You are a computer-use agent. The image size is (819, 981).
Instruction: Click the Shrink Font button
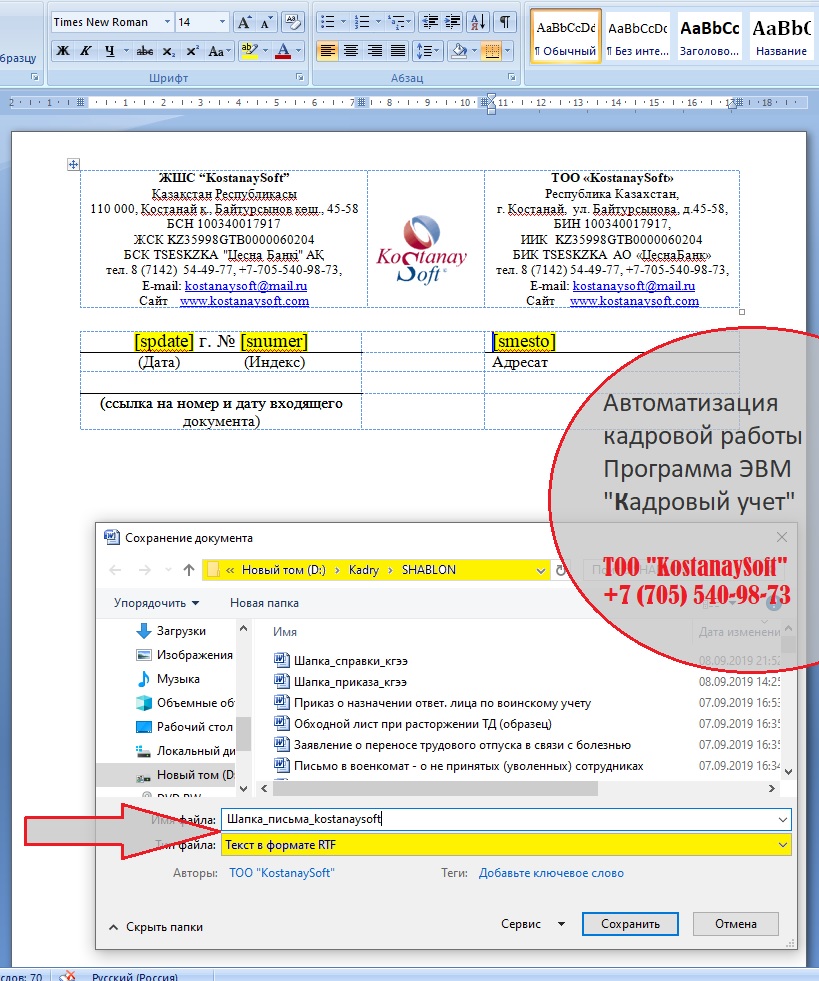click(266, 23)
